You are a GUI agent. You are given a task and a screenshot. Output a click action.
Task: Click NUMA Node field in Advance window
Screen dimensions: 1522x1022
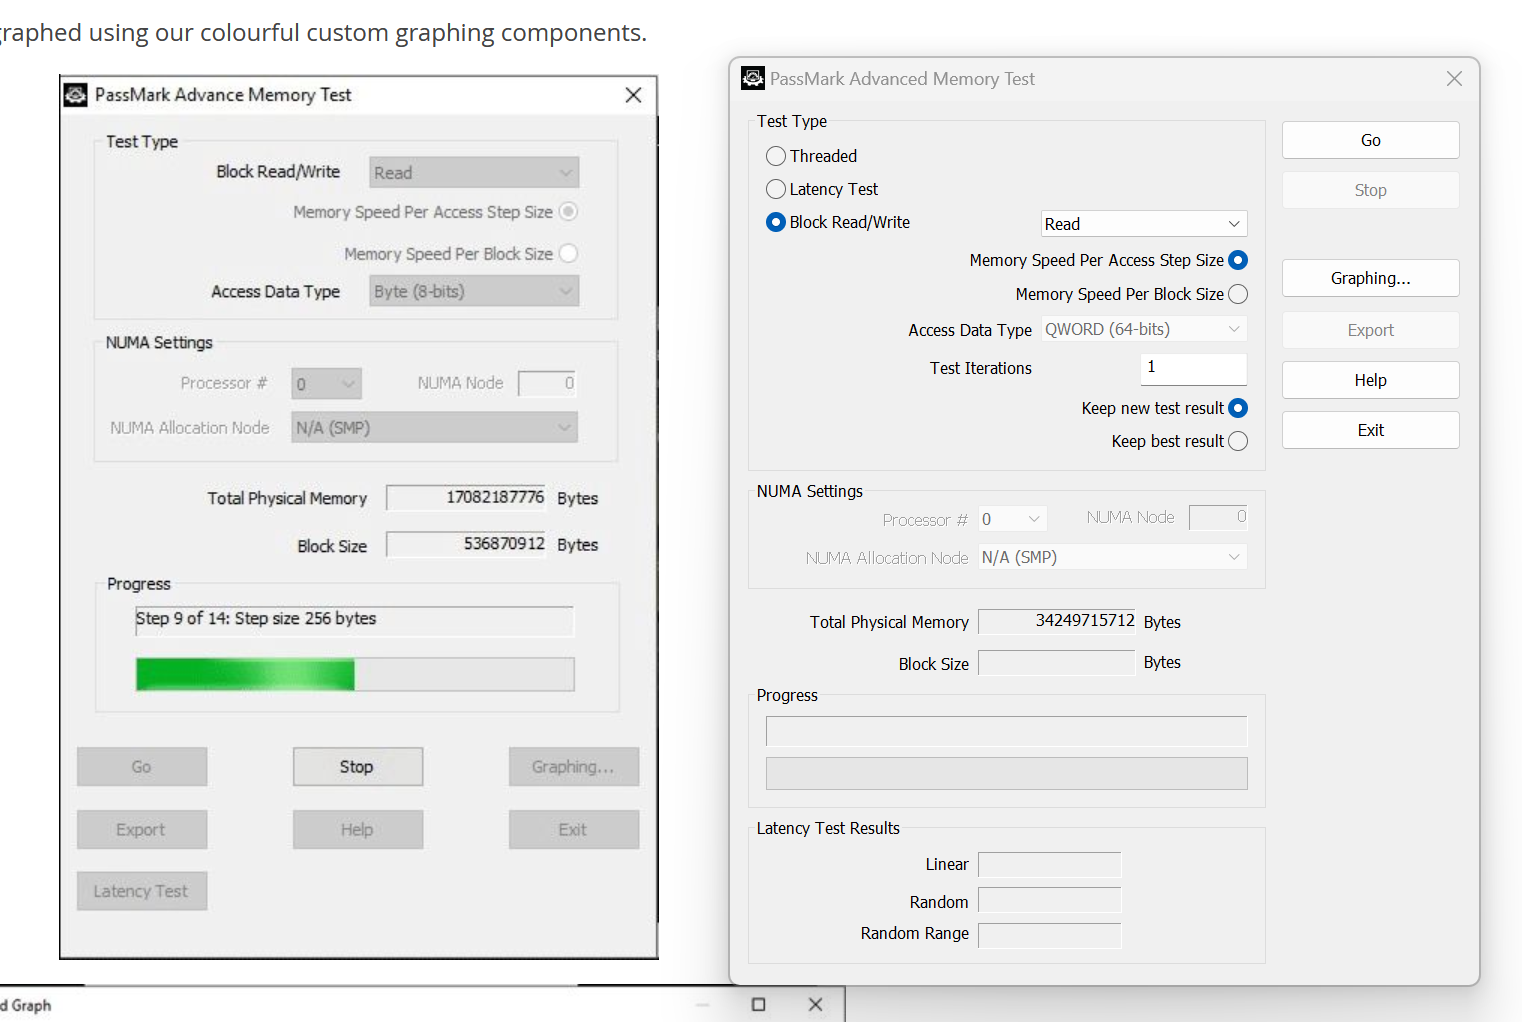[547, 383]
